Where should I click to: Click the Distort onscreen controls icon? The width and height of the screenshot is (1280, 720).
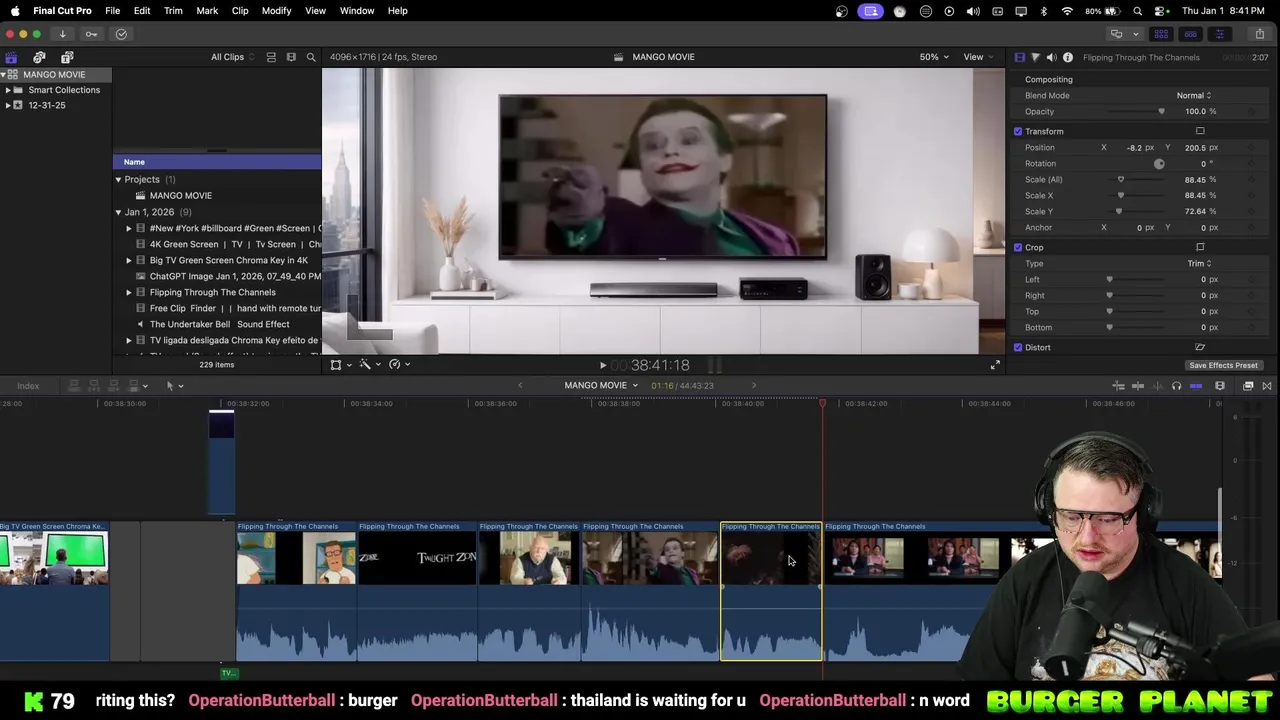[x=1200, y=347]
